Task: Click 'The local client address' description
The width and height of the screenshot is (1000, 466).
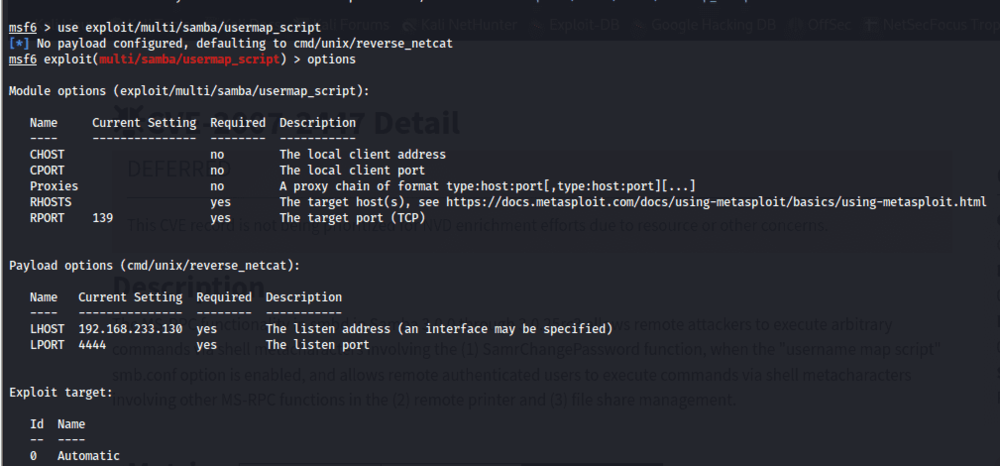Action: (362, 154)
